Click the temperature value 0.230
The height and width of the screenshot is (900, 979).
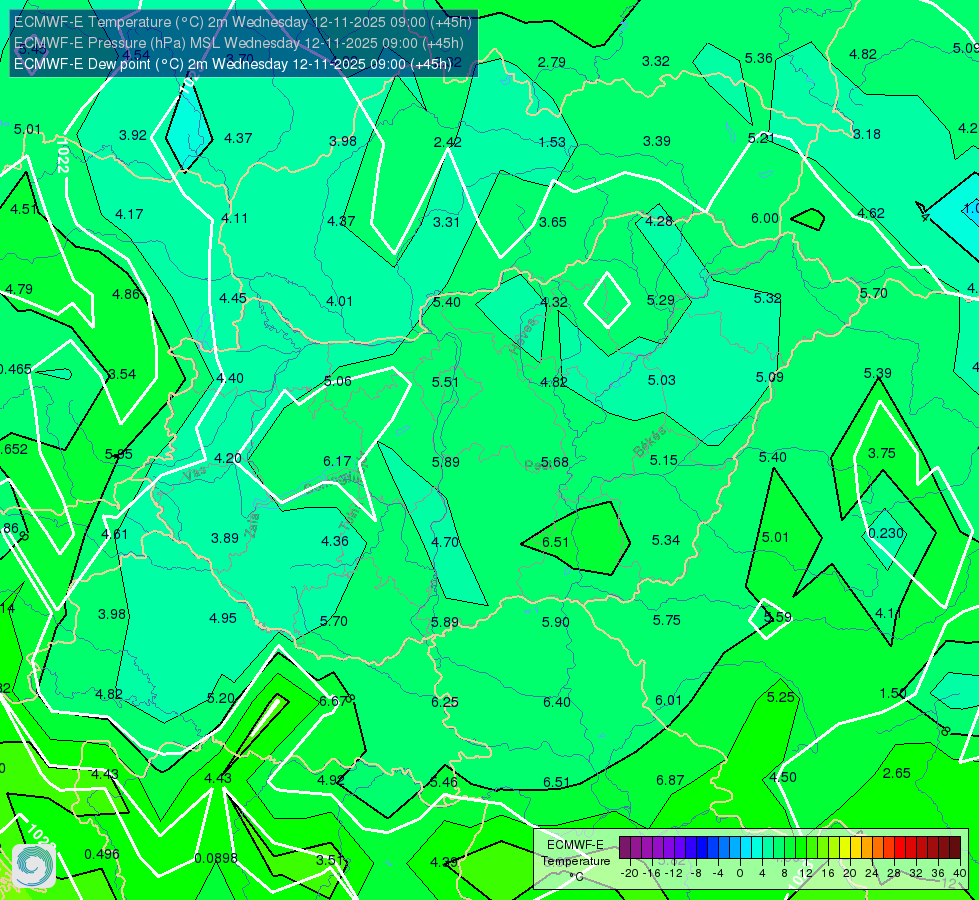[x=886, y=533]
